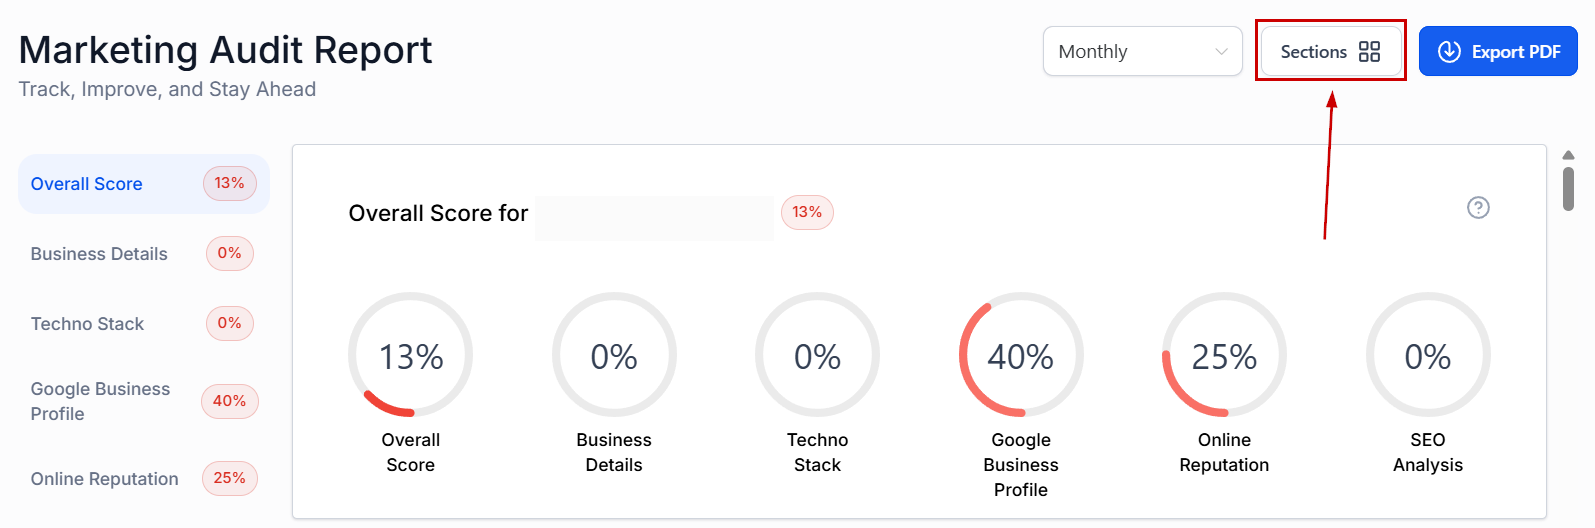
Task: Go to Business Details sidebar section
Action: [x=99, y=254]
